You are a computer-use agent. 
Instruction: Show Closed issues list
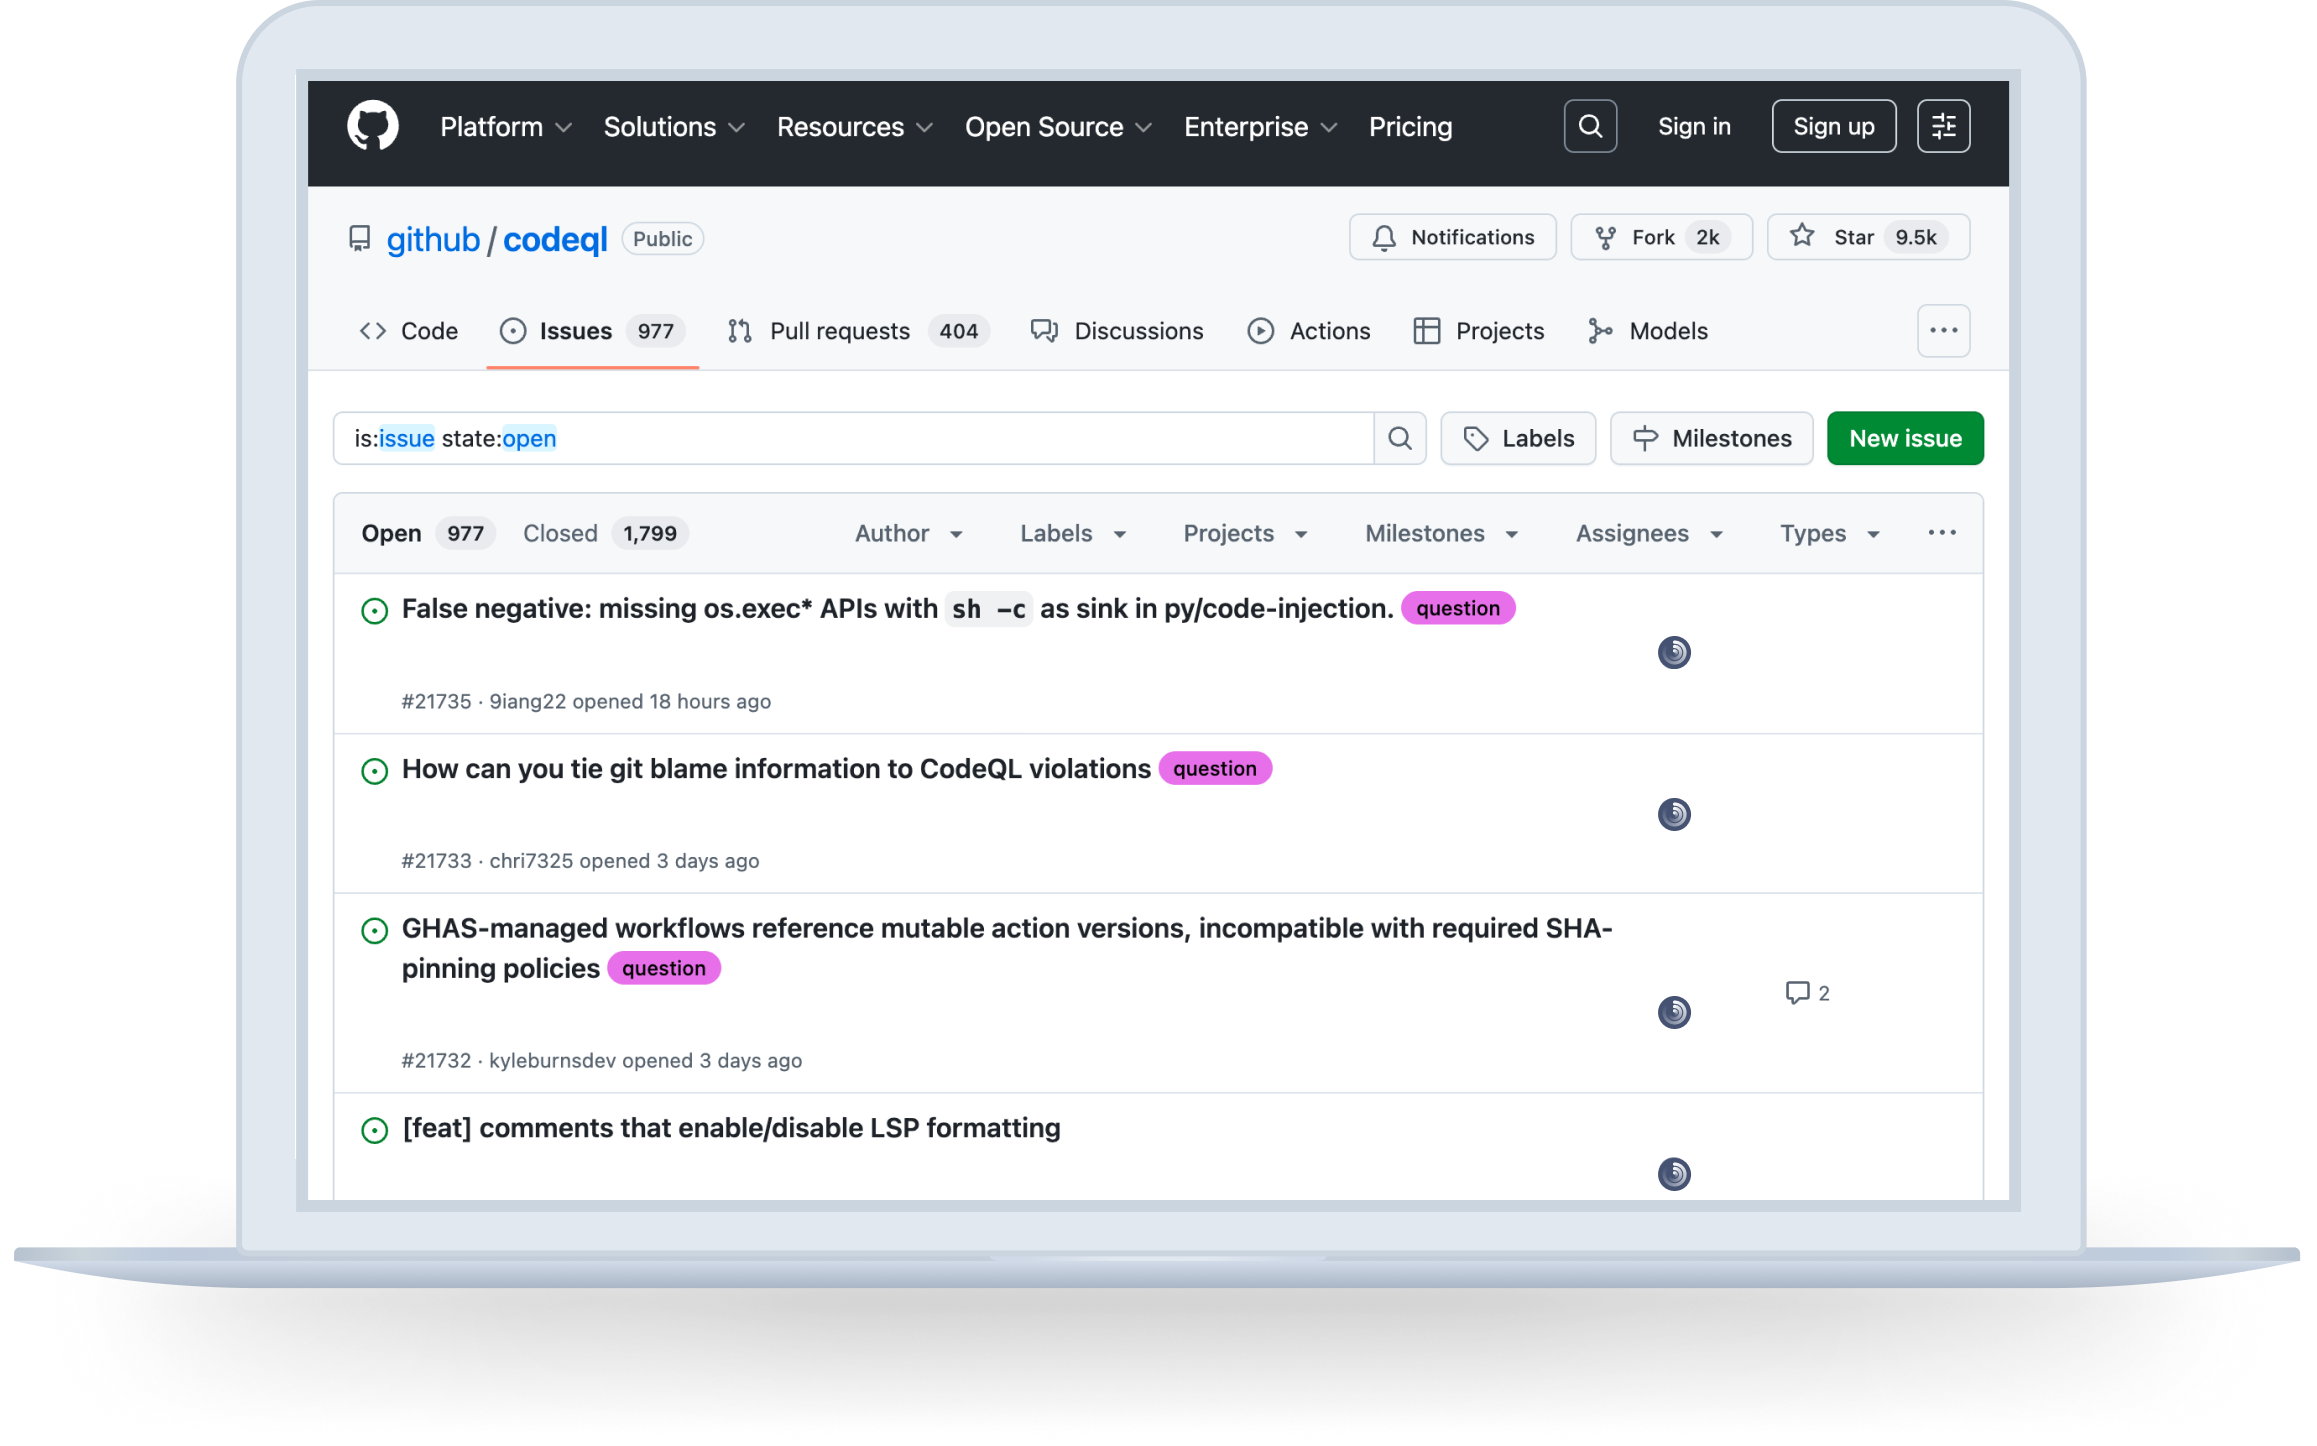coord(605,534)
